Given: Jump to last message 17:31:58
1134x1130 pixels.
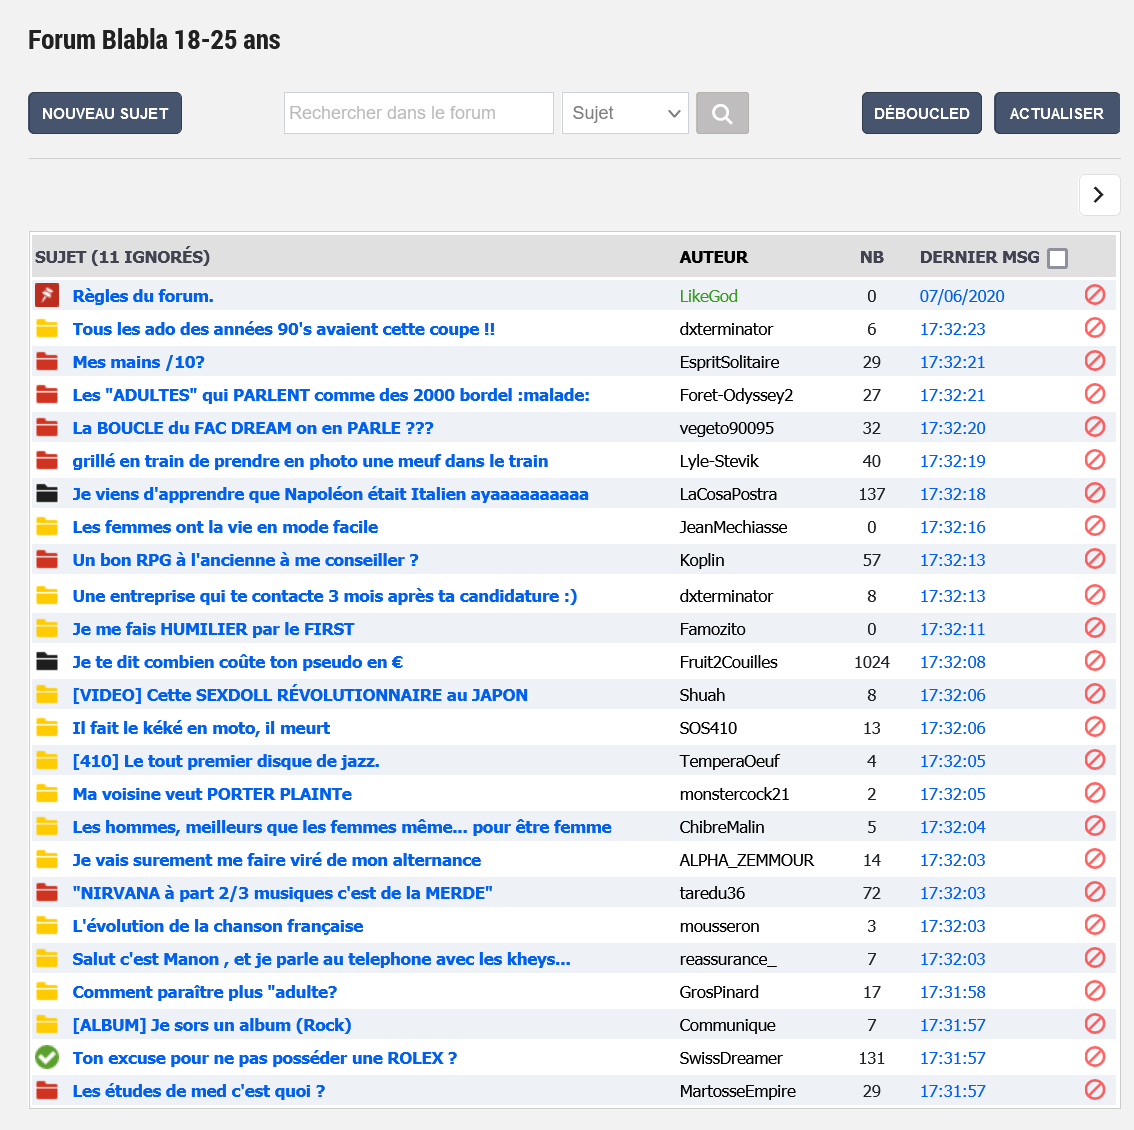Looking at the screenshot, I should (x=952, y=992).
